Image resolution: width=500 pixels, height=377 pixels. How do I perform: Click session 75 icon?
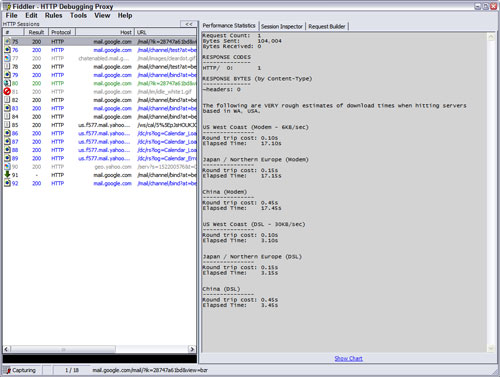pyautogui.click(x=7, y=41)
